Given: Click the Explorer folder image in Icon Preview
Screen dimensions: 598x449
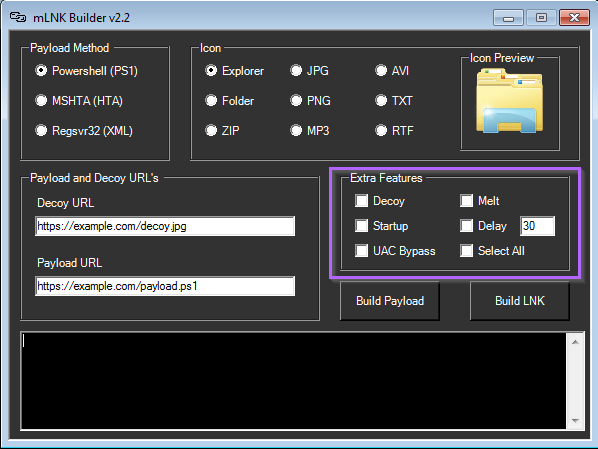Looking at the screenshot, I should click(x=510, y=101).
